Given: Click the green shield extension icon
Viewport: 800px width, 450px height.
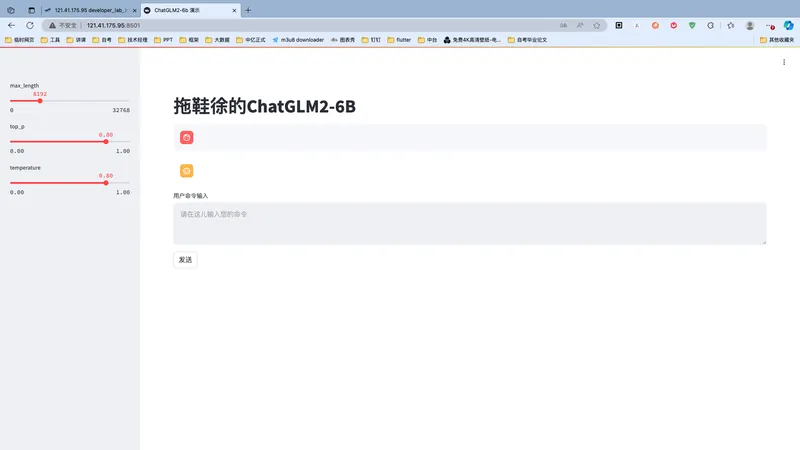Looking at the screenshot, I should point(692,25).
